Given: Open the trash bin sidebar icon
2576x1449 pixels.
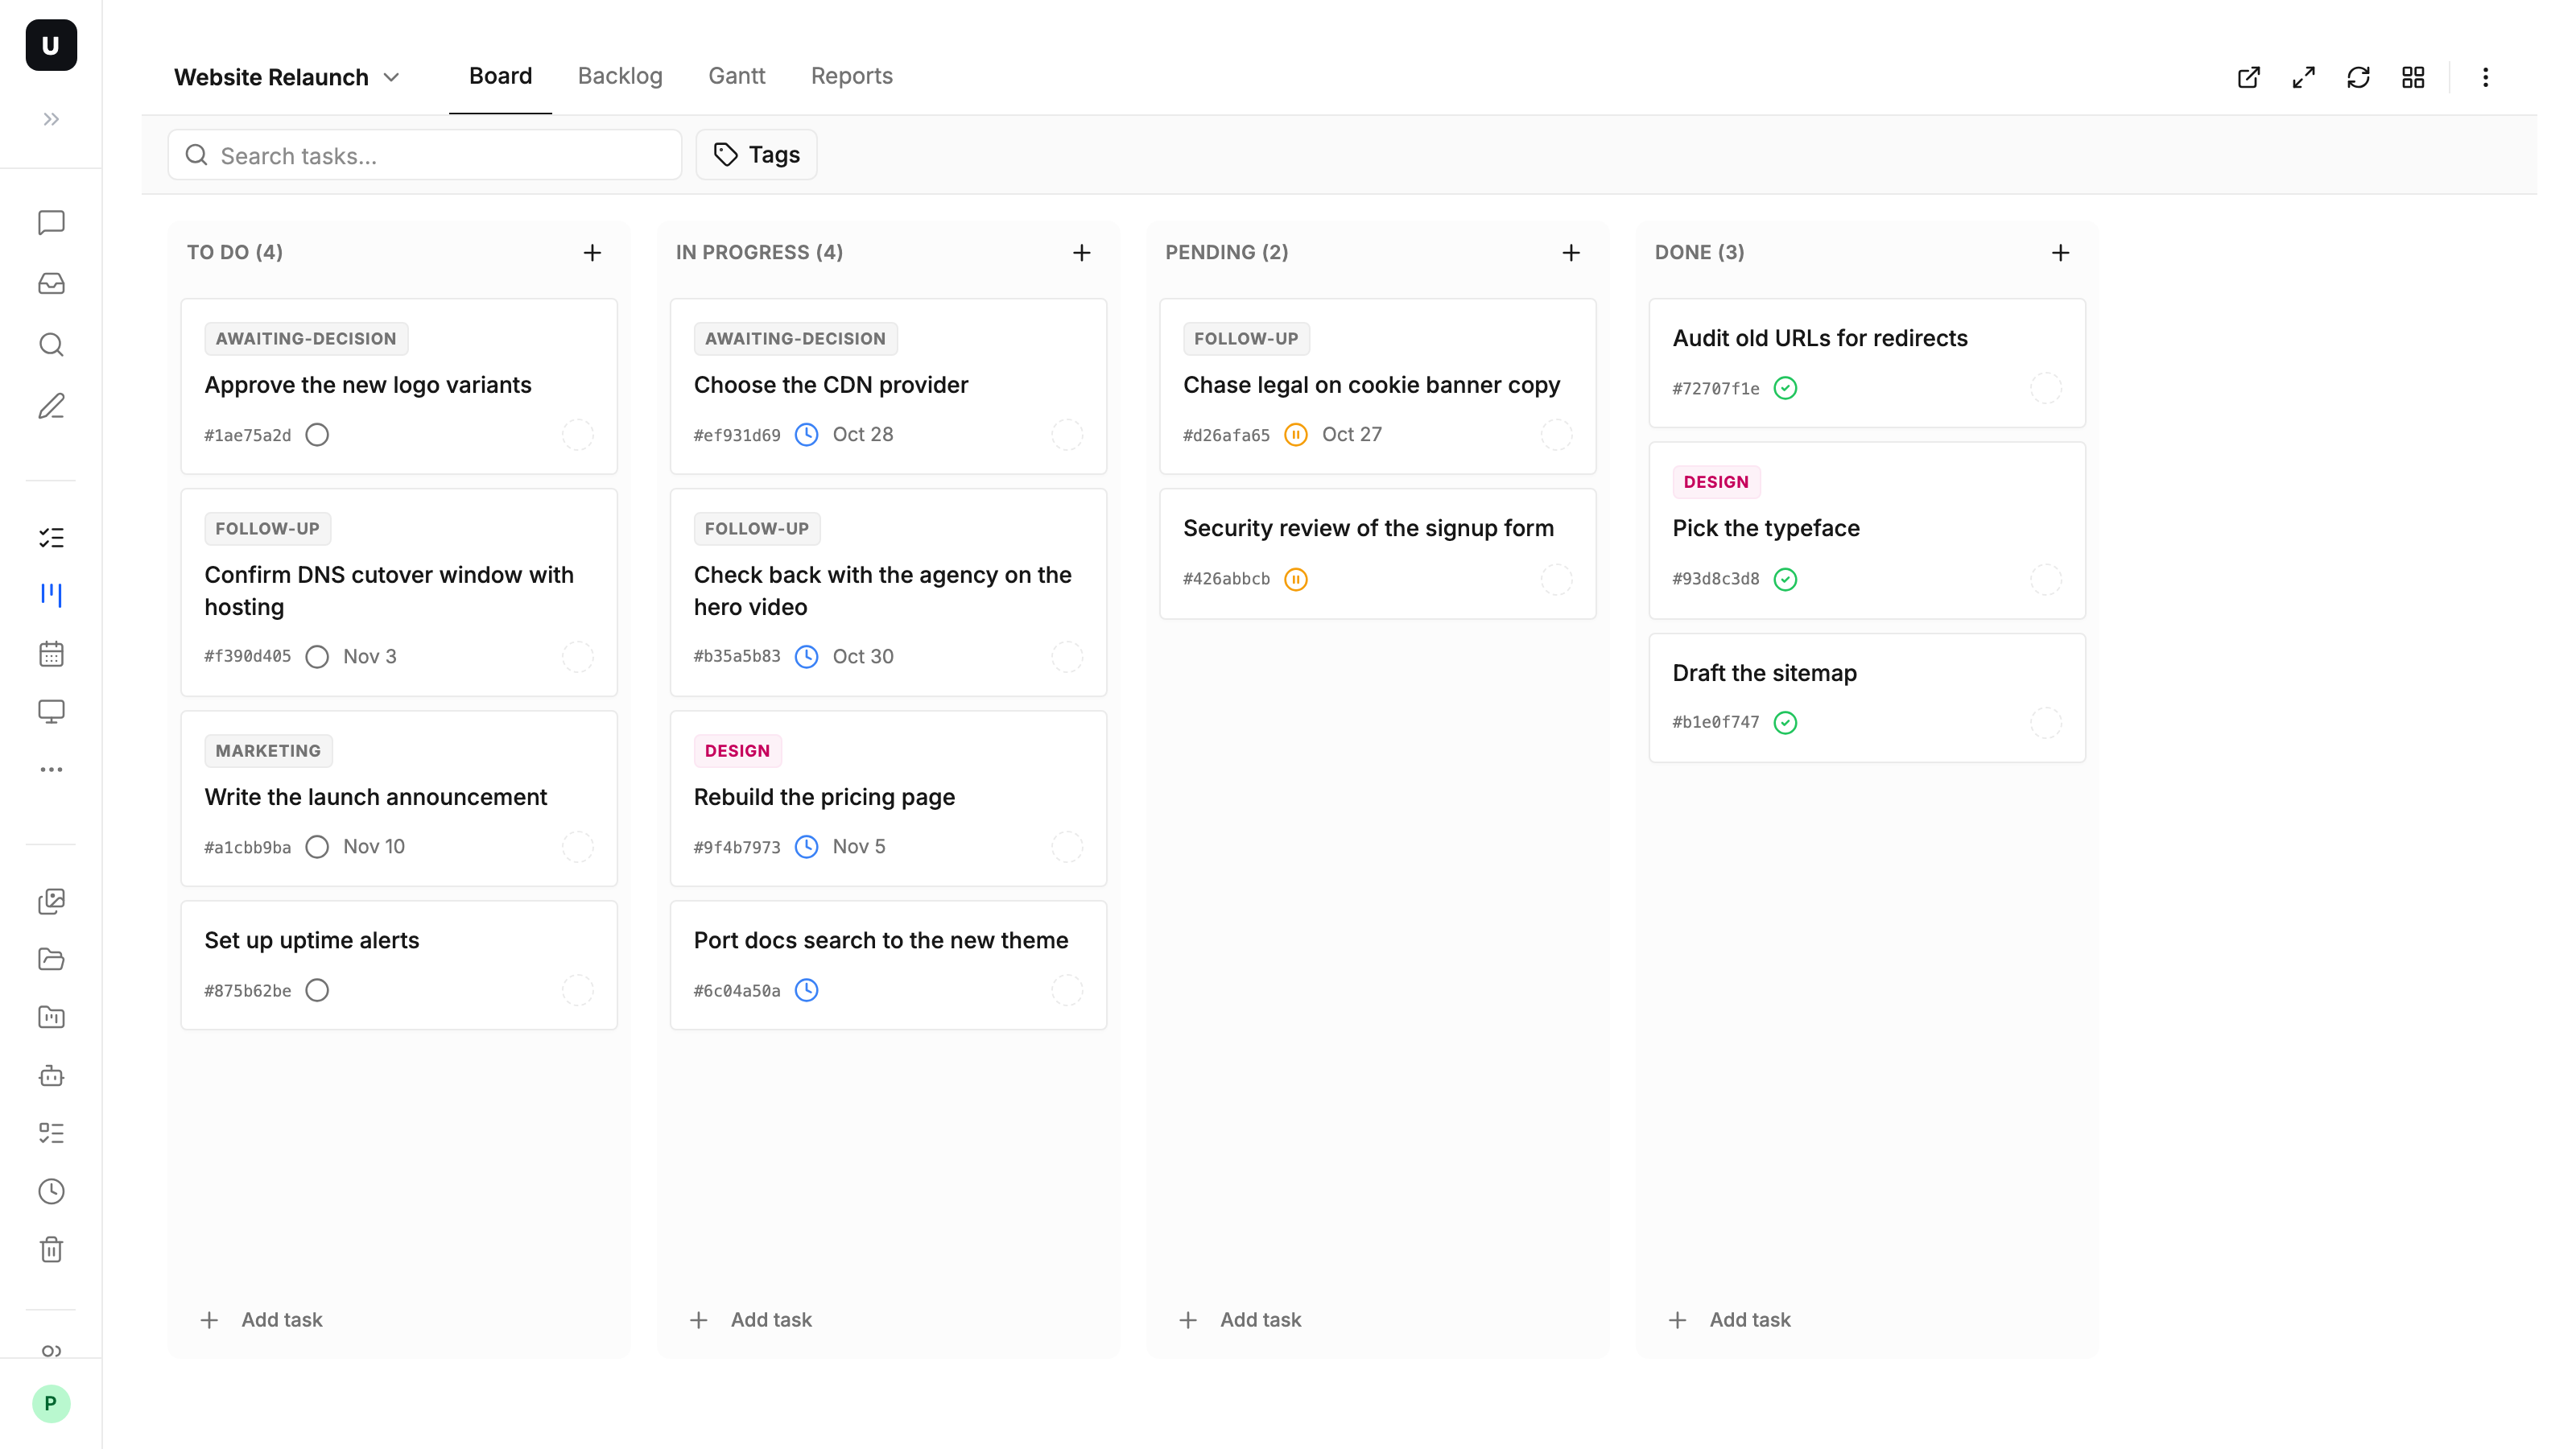Looking at the screenshot, I should [x=51, y=1249].
